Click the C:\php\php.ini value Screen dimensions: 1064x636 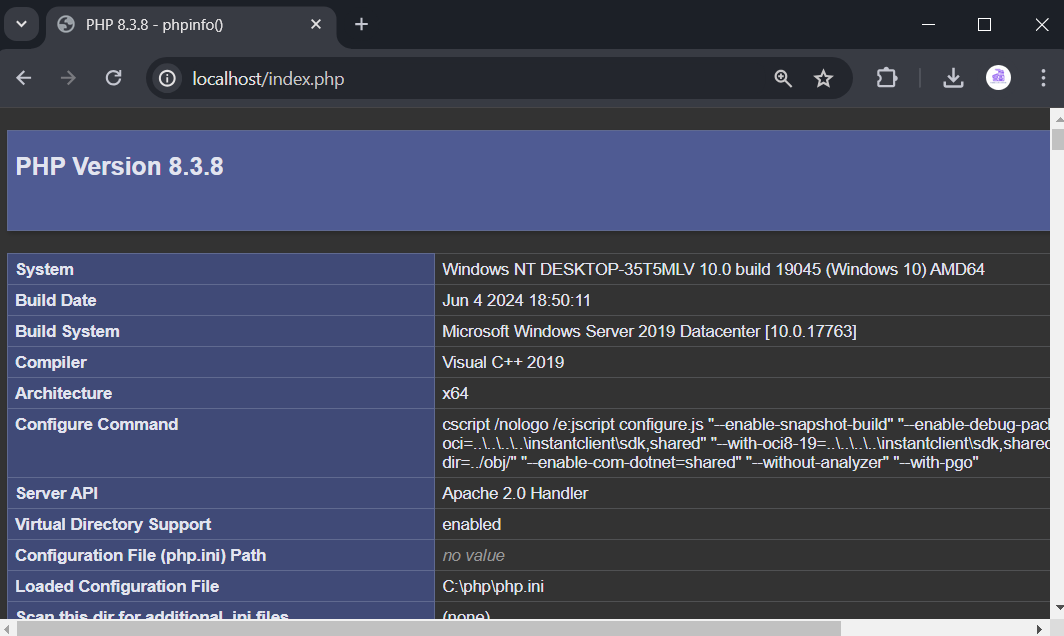493,586
